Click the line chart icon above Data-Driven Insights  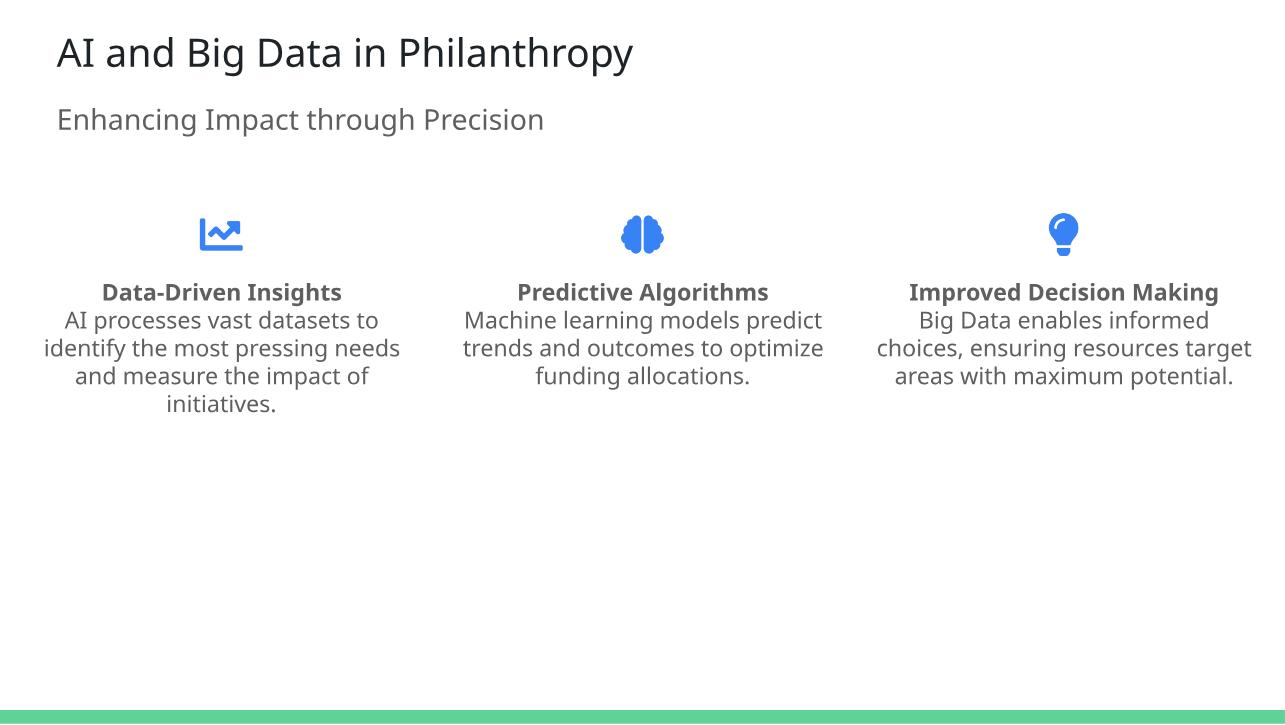(221, 235)
